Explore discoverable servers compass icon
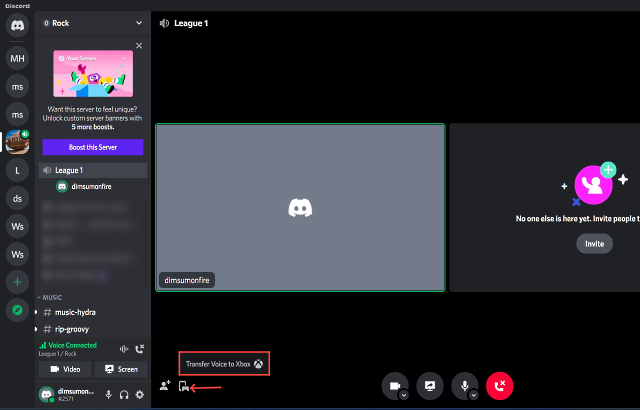The height and width of the screenshot is (410, 640). click(x=17, y=310)
